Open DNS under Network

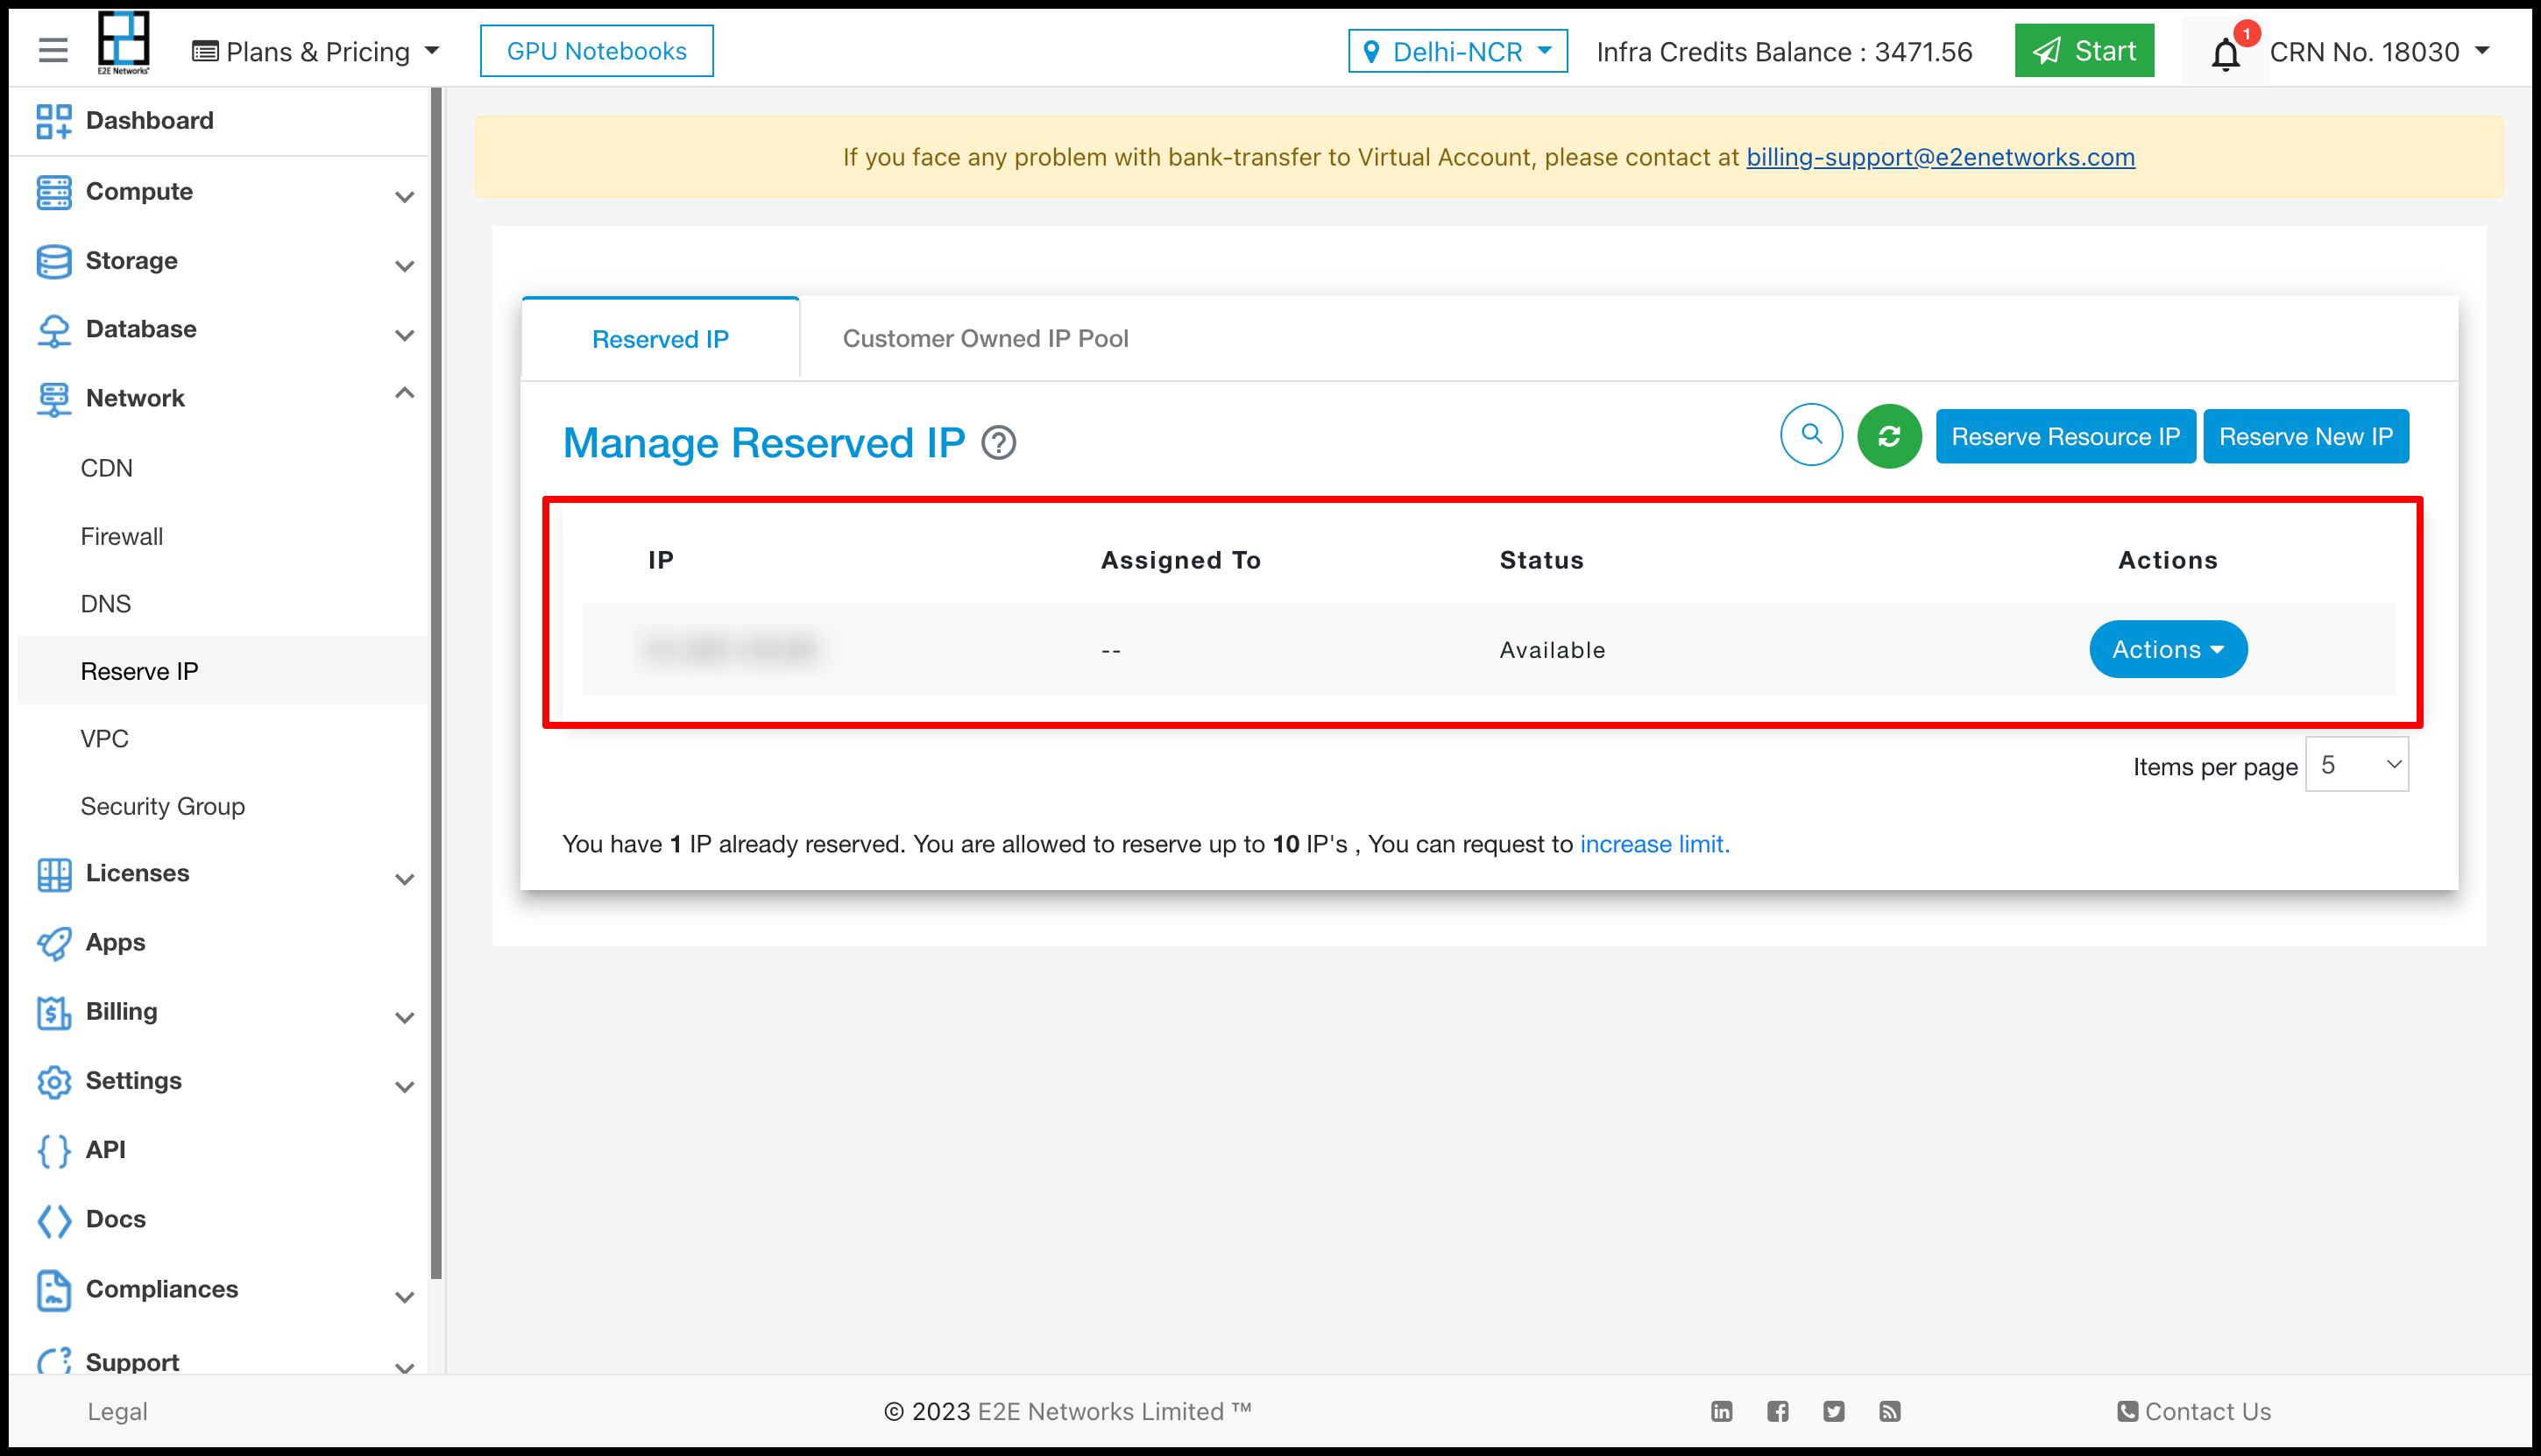(x=105, y=603)
